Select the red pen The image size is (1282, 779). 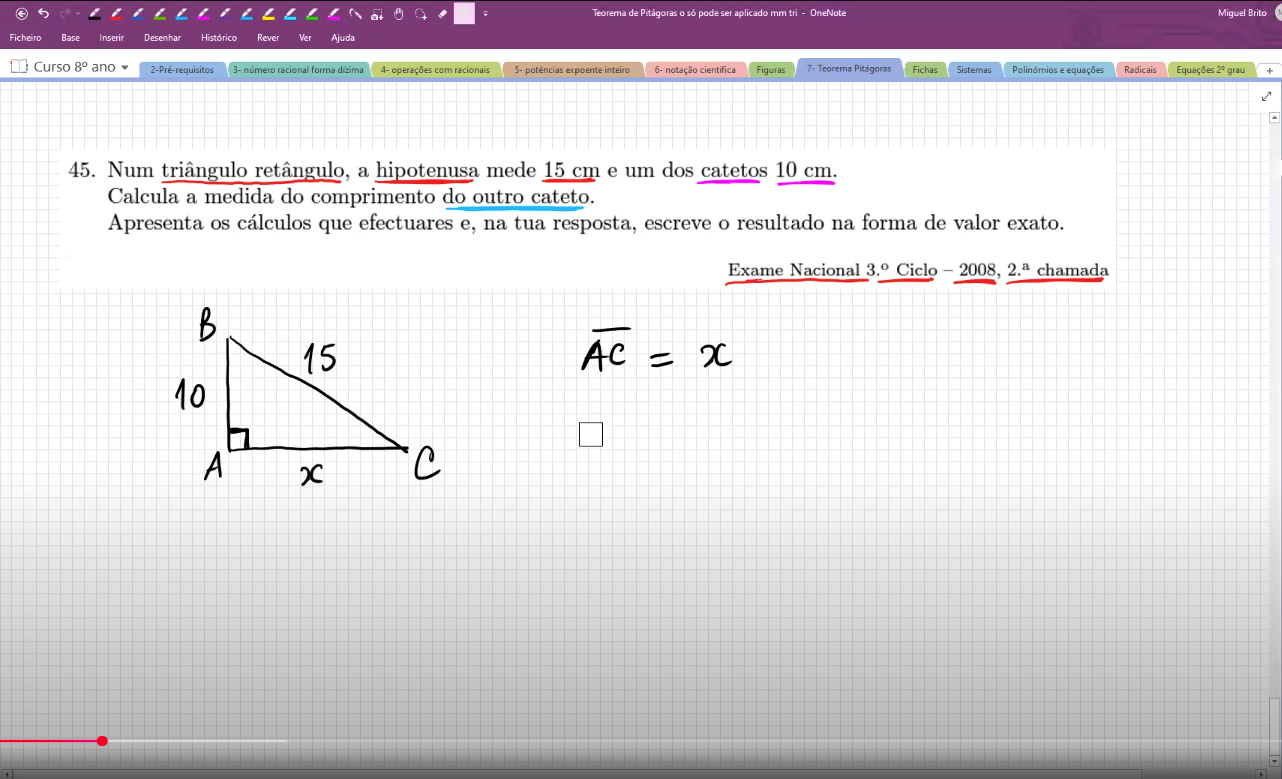pos(116,14)
